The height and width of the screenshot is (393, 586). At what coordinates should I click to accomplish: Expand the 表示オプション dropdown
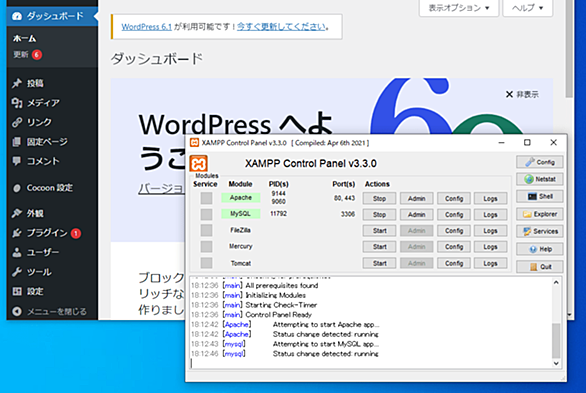459,8
